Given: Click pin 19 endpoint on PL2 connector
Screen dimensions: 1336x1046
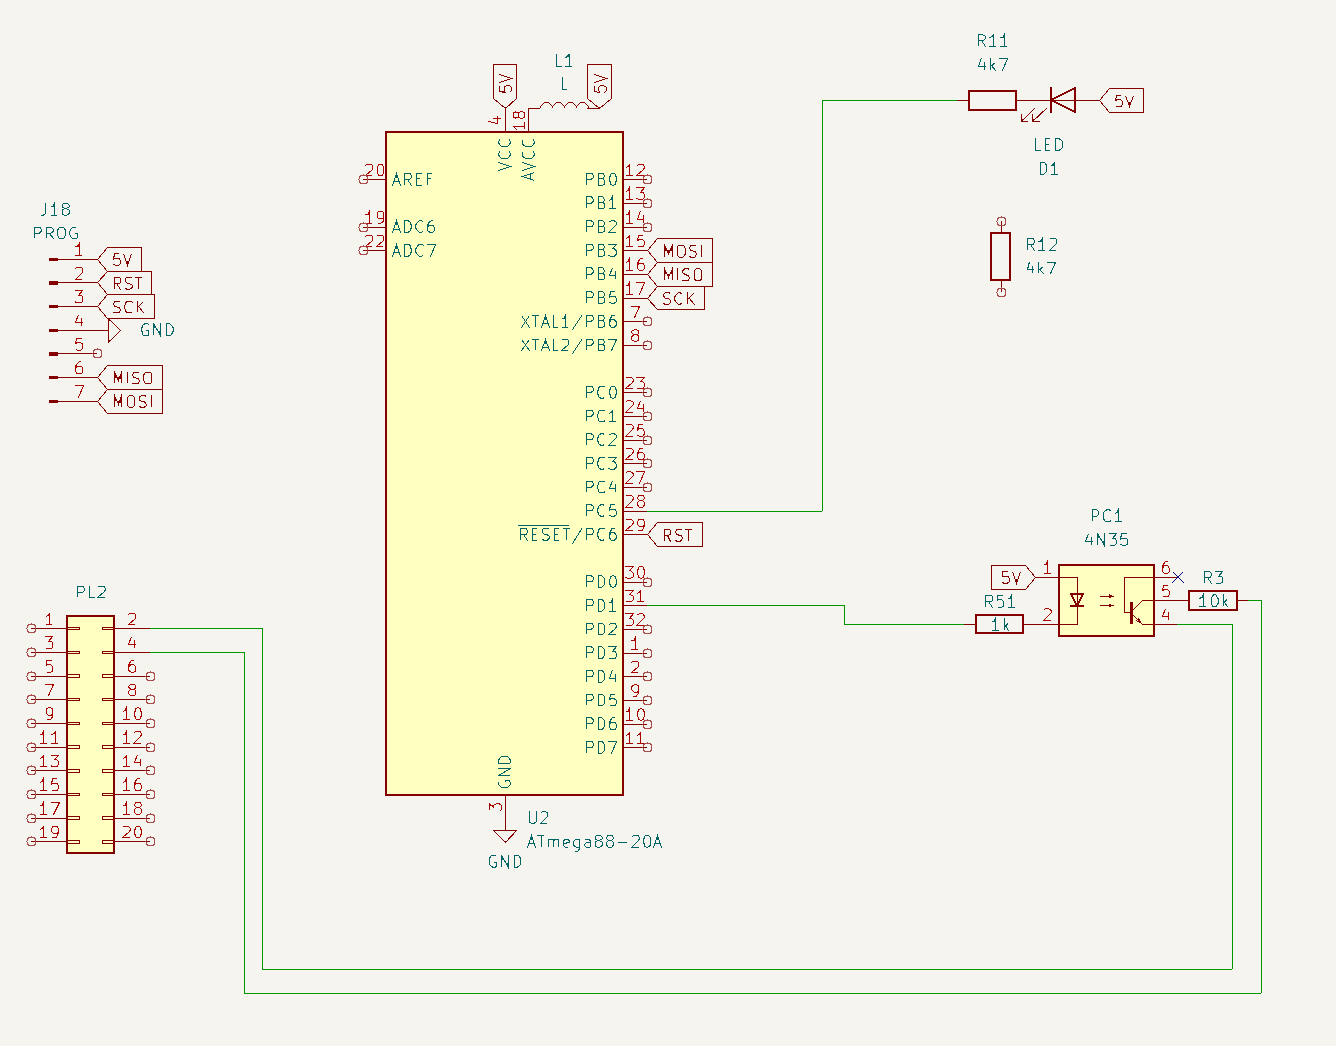Looking at the screenshot, I should (x=30, y=842).
